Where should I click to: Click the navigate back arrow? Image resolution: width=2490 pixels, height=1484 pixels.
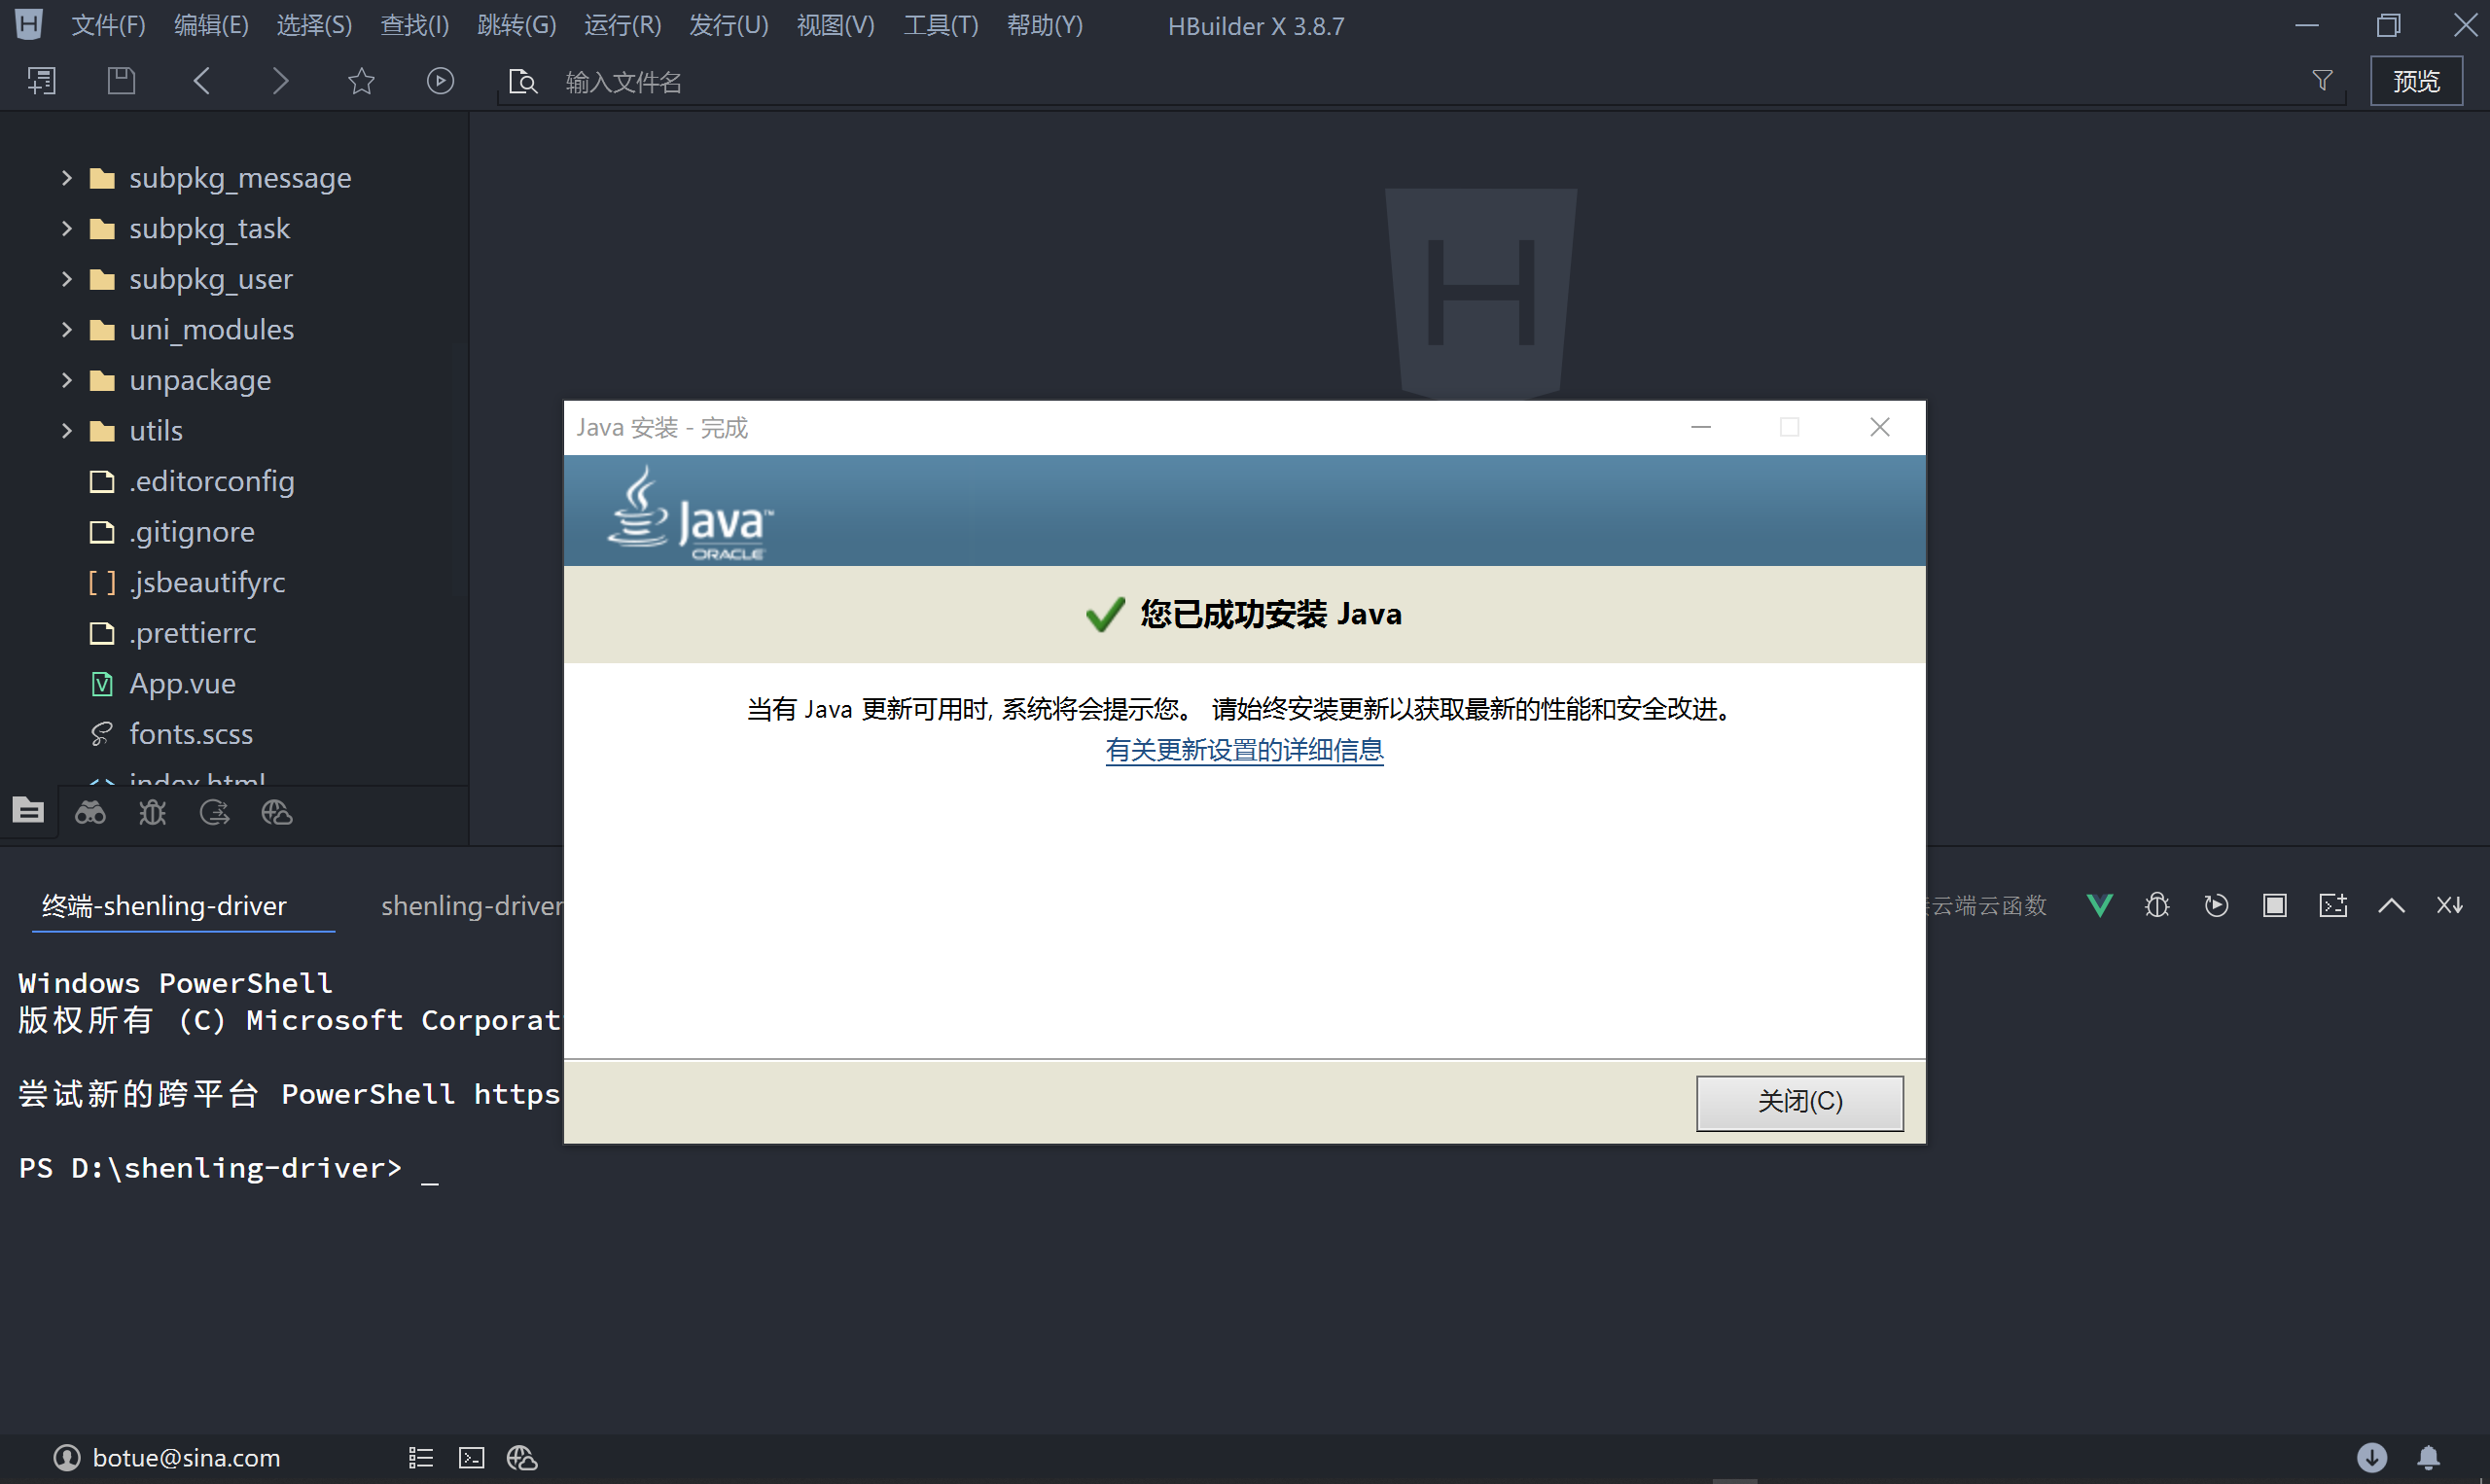pos(201,81)
